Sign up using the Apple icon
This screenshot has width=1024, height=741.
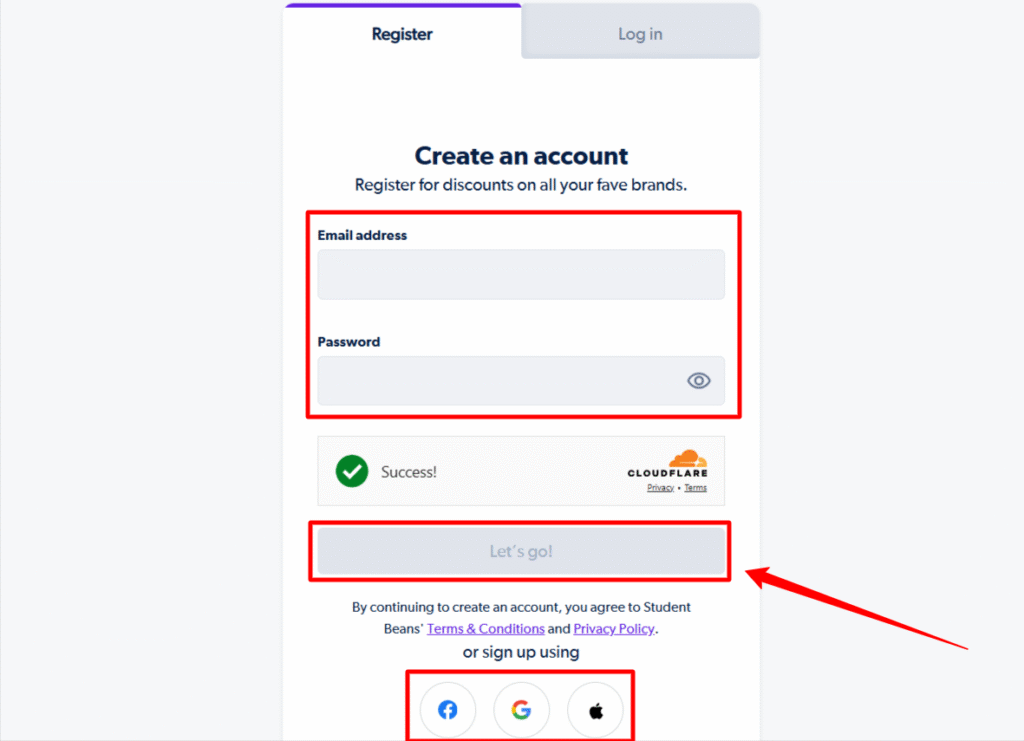(595, 709)
